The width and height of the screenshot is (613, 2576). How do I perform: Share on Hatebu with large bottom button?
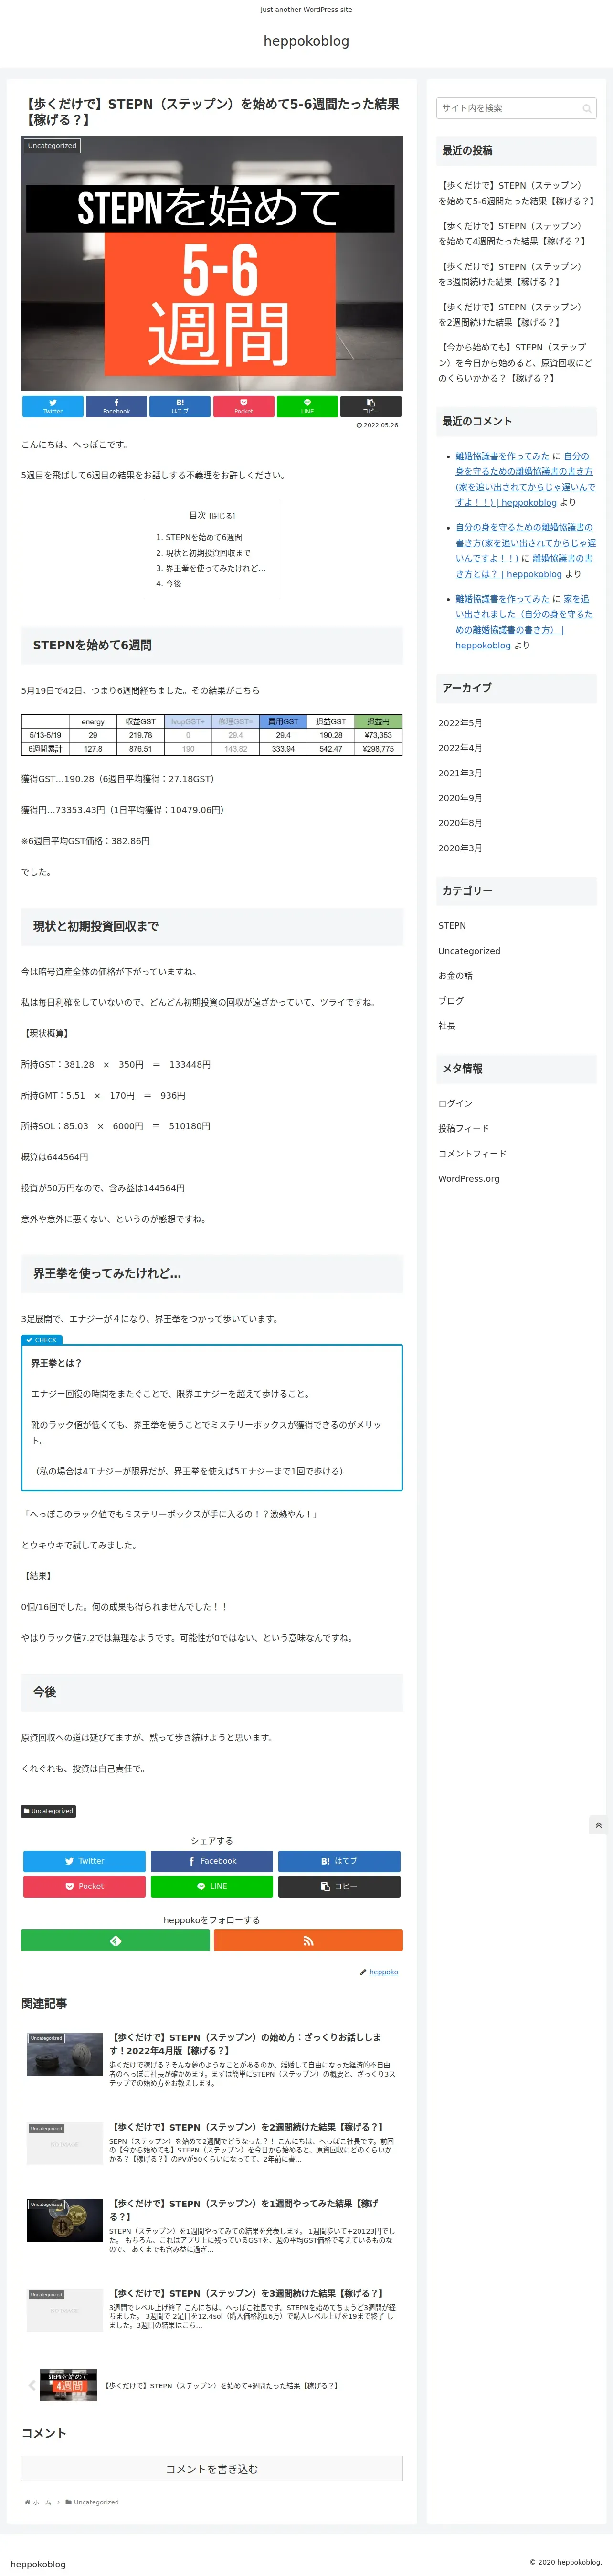(x=339, y=1861)
